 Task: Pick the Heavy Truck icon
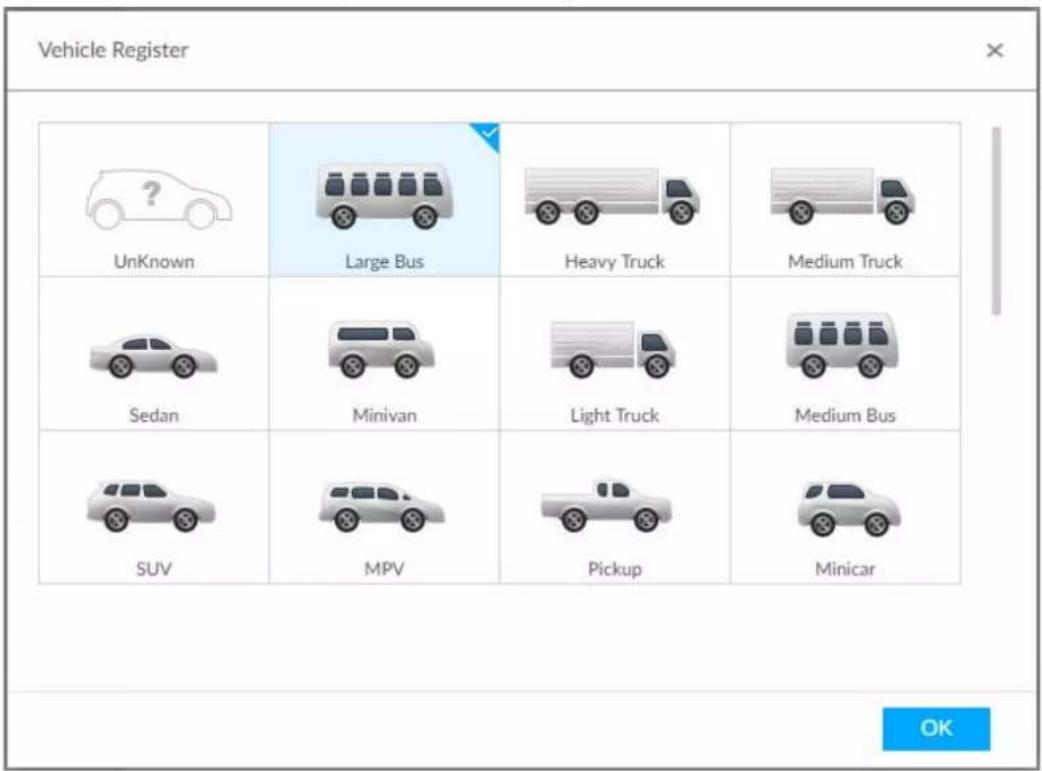(x=612, y=195)
